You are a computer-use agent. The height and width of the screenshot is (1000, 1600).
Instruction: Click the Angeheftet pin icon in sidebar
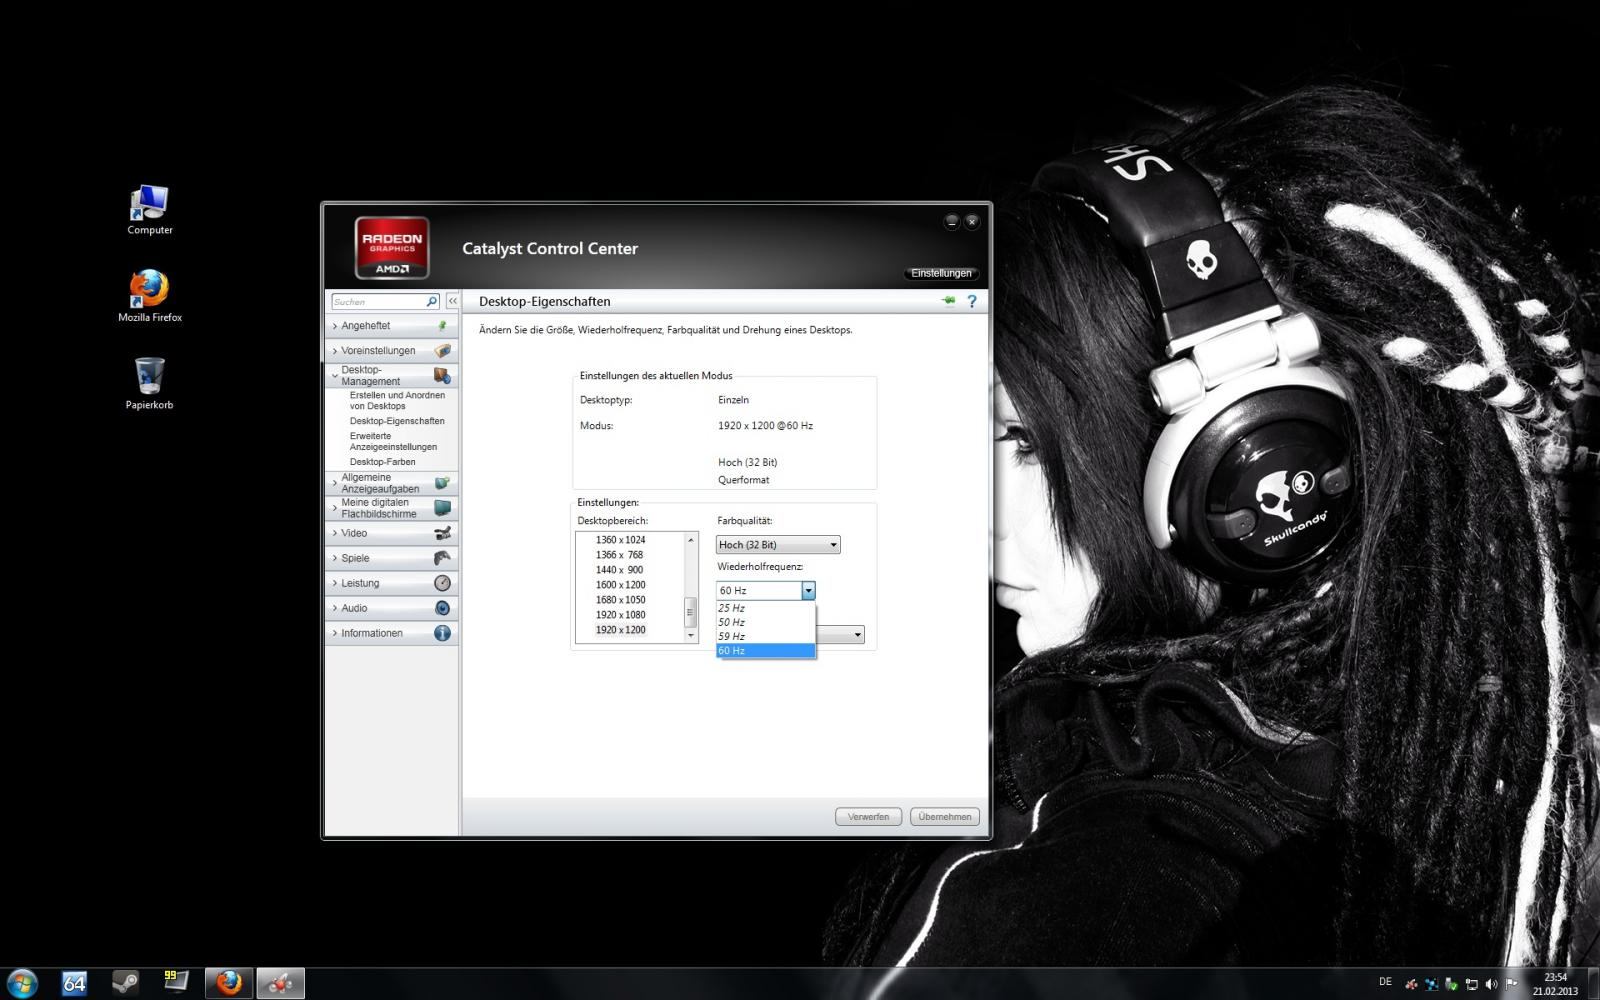[x=442, y=326]
